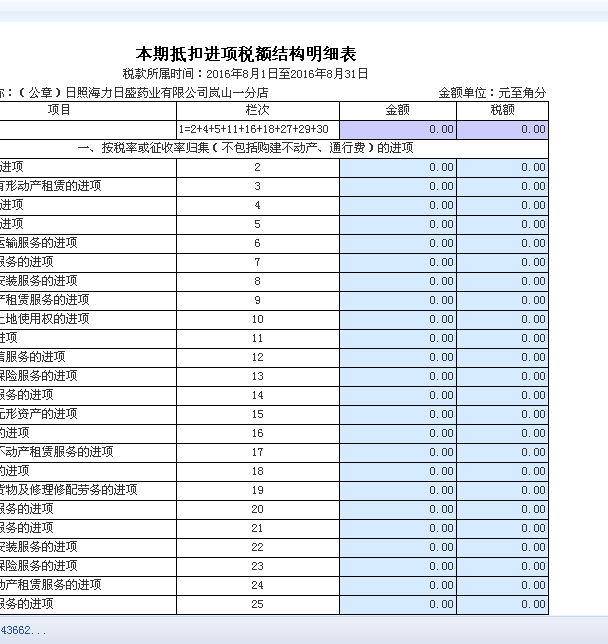Select the 税额 field for 栏次 11
The height and width of the screenshot is (644, 608).
[502, 338]
